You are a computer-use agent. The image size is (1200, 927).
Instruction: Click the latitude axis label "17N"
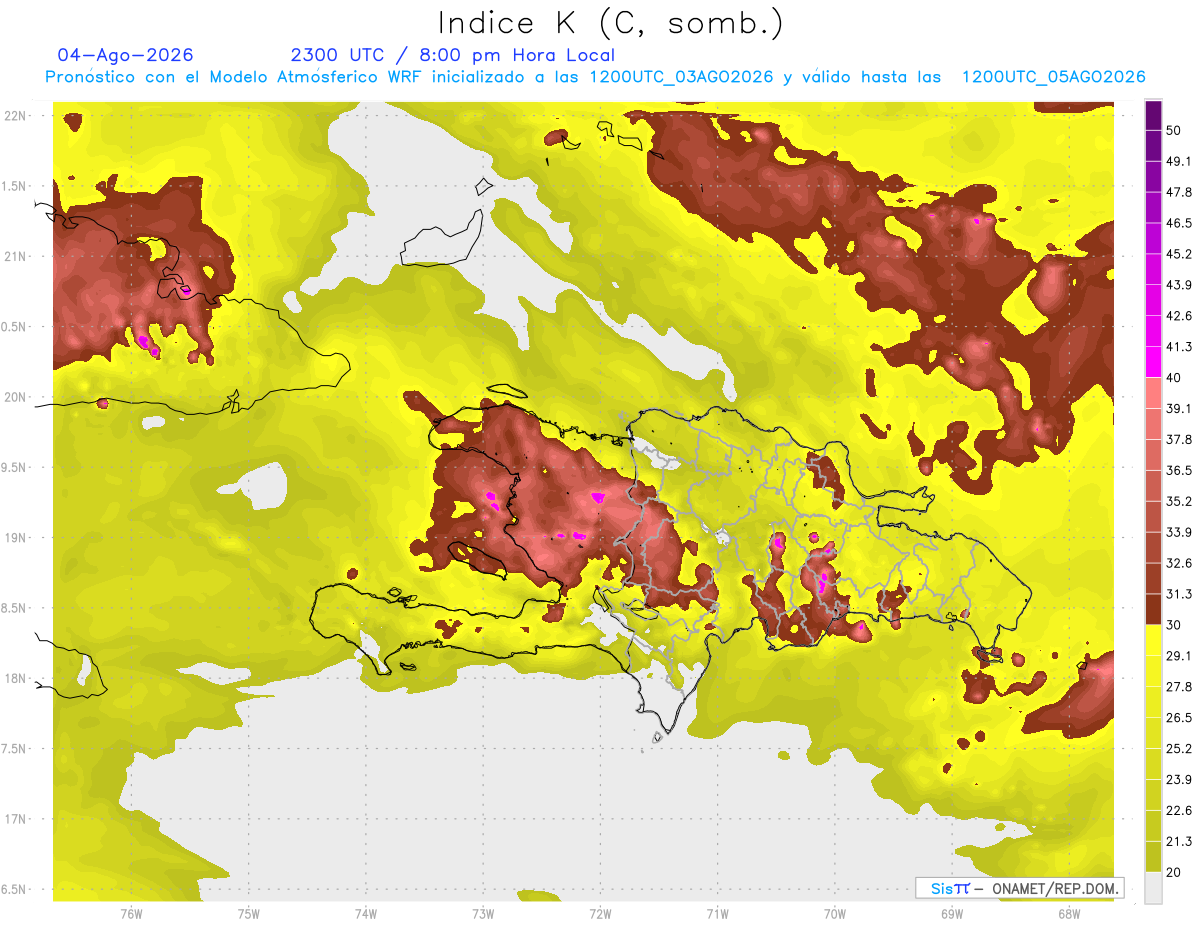pyautogui.click(x=16, y=820)
